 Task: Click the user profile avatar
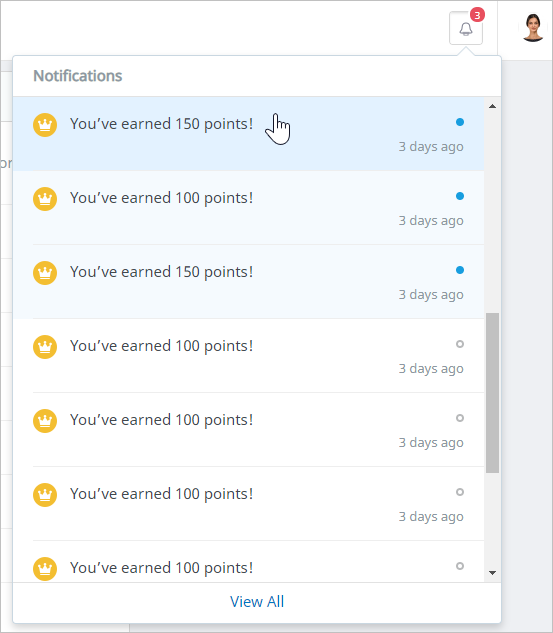point(532,27)
